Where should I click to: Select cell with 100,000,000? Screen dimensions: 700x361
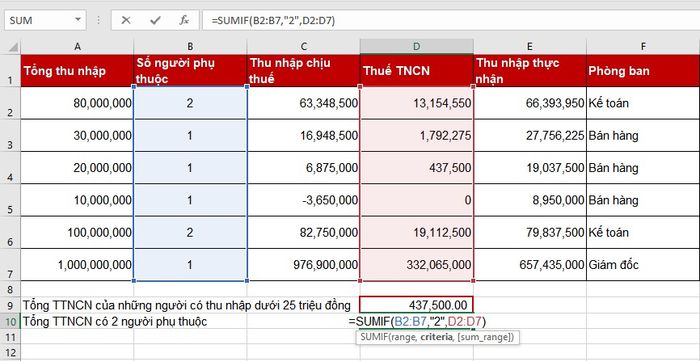(77, 232)
